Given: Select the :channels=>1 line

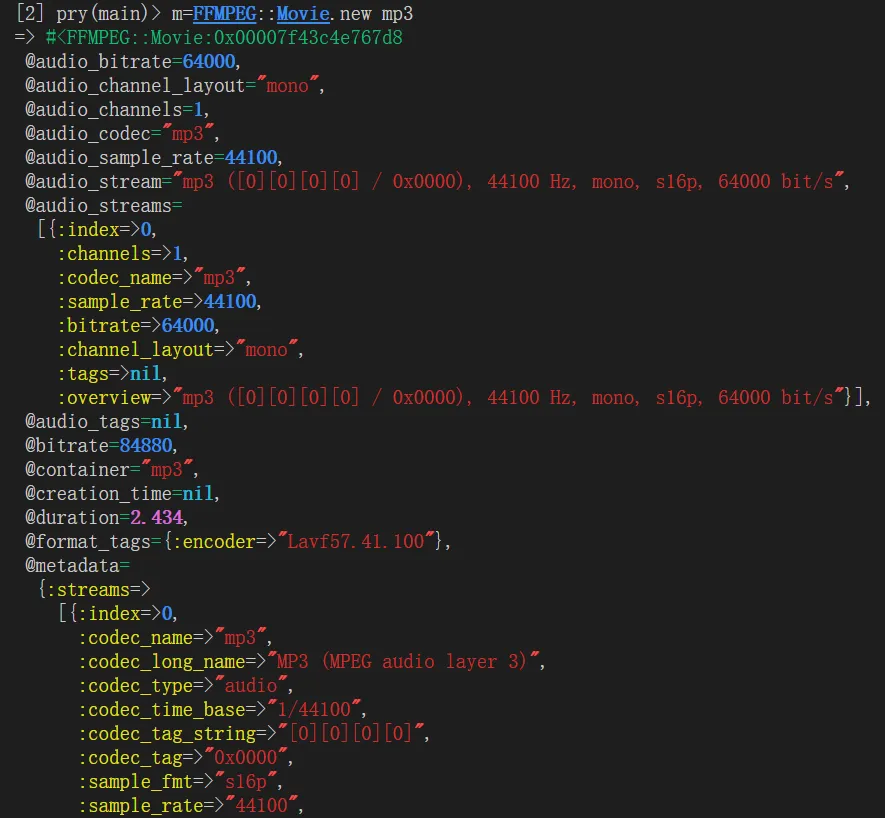Looking at the screenshot, I should pos(122,253).
